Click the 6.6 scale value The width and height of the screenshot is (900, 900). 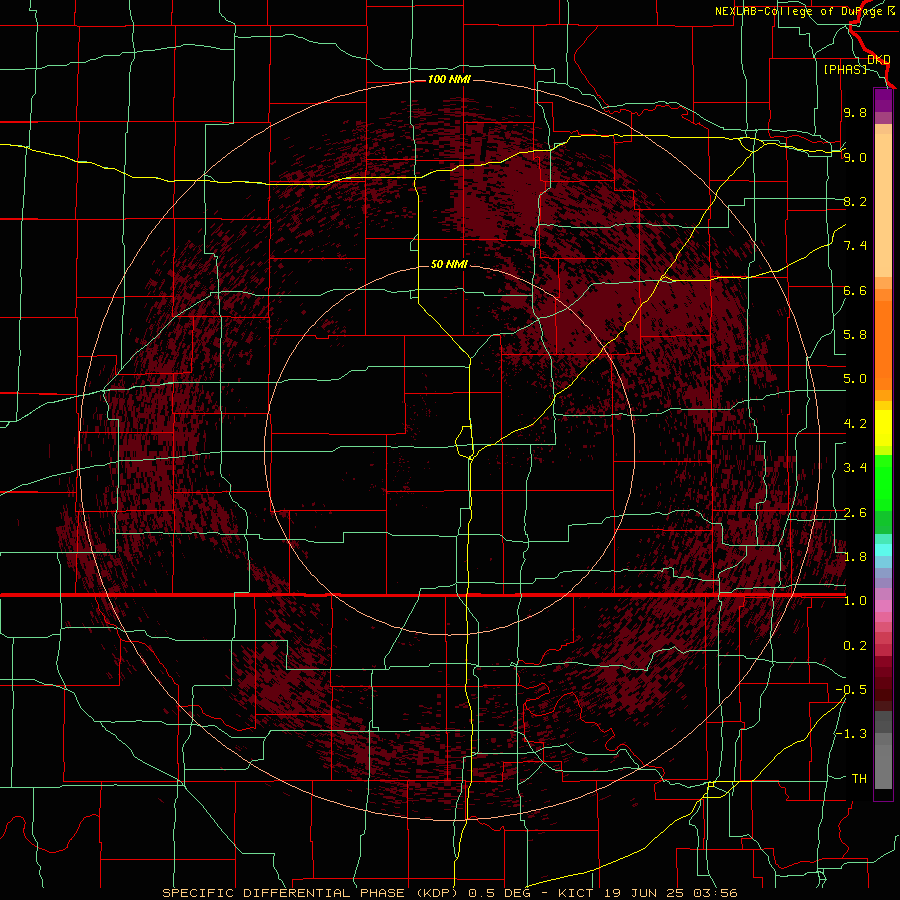coord(855,290)
